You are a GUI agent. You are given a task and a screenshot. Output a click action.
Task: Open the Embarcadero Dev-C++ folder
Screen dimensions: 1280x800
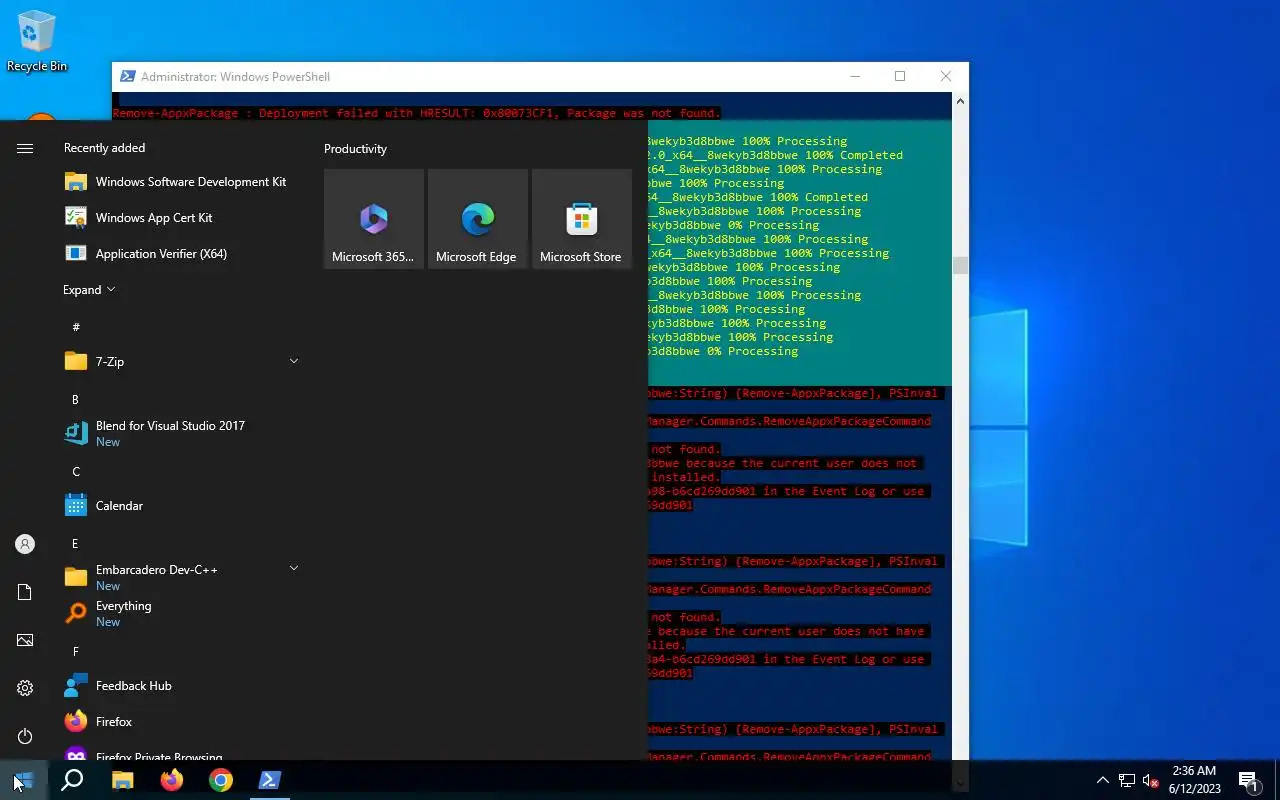(182, 577)
